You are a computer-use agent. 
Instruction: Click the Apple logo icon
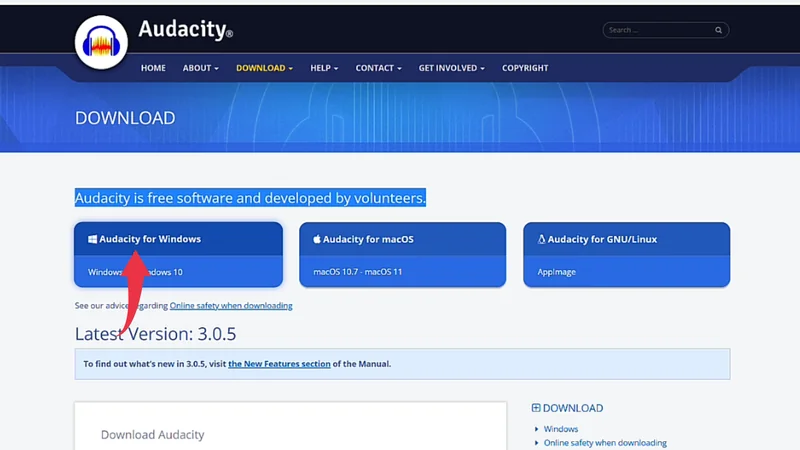pos(317,240)
